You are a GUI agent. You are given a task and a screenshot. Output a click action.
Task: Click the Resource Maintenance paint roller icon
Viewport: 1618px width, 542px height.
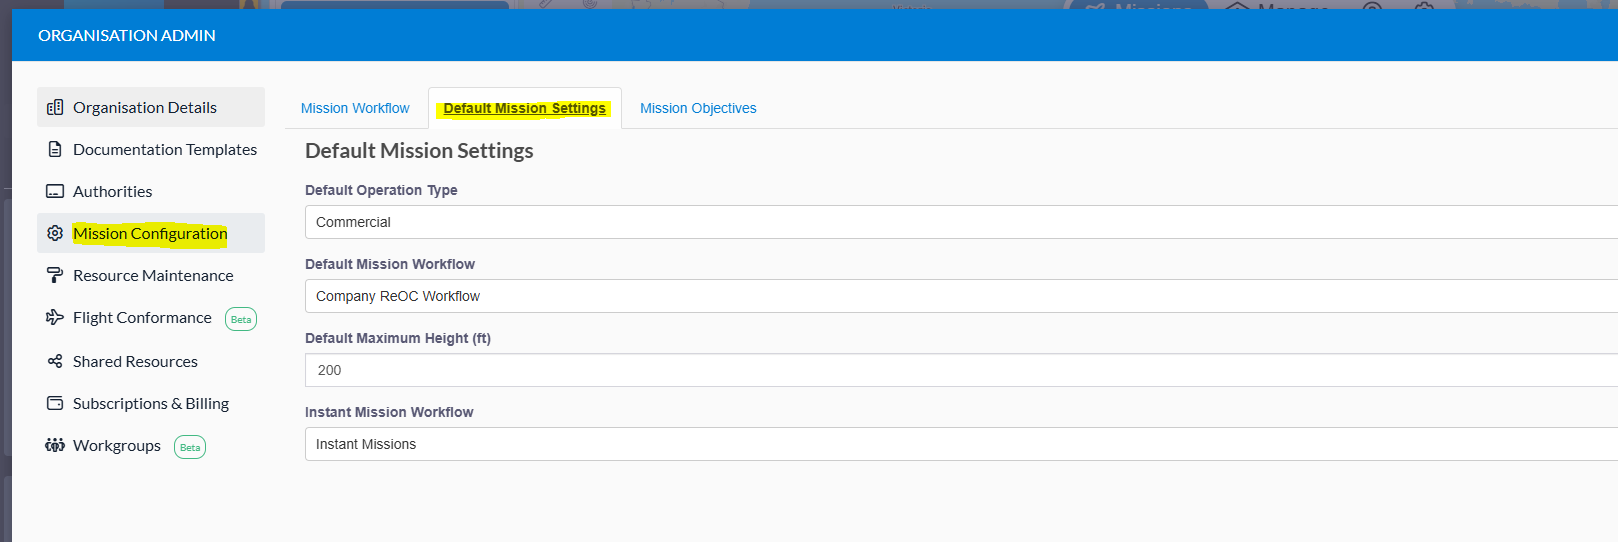[x=55, y=275]
